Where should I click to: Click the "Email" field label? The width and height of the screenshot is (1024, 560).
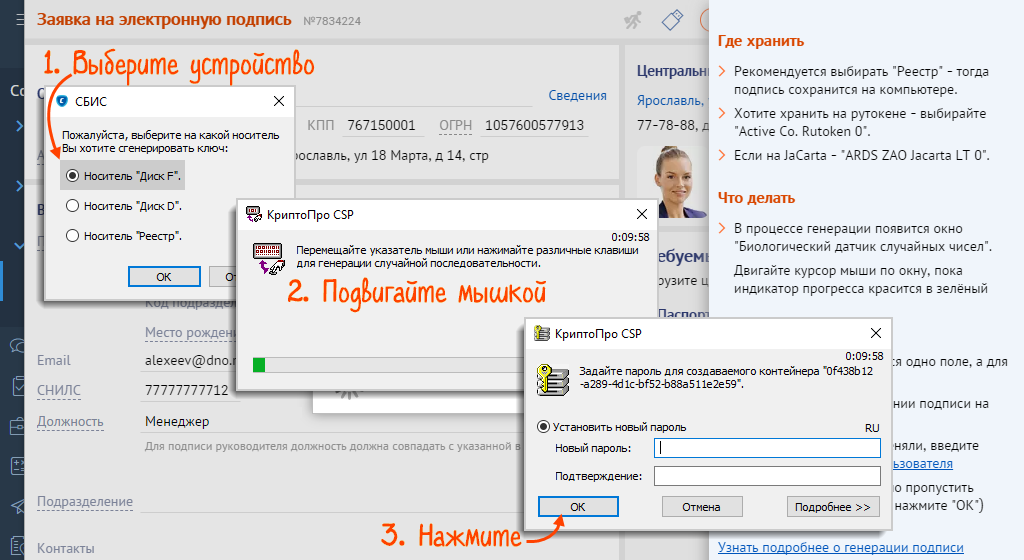(54, 360)
